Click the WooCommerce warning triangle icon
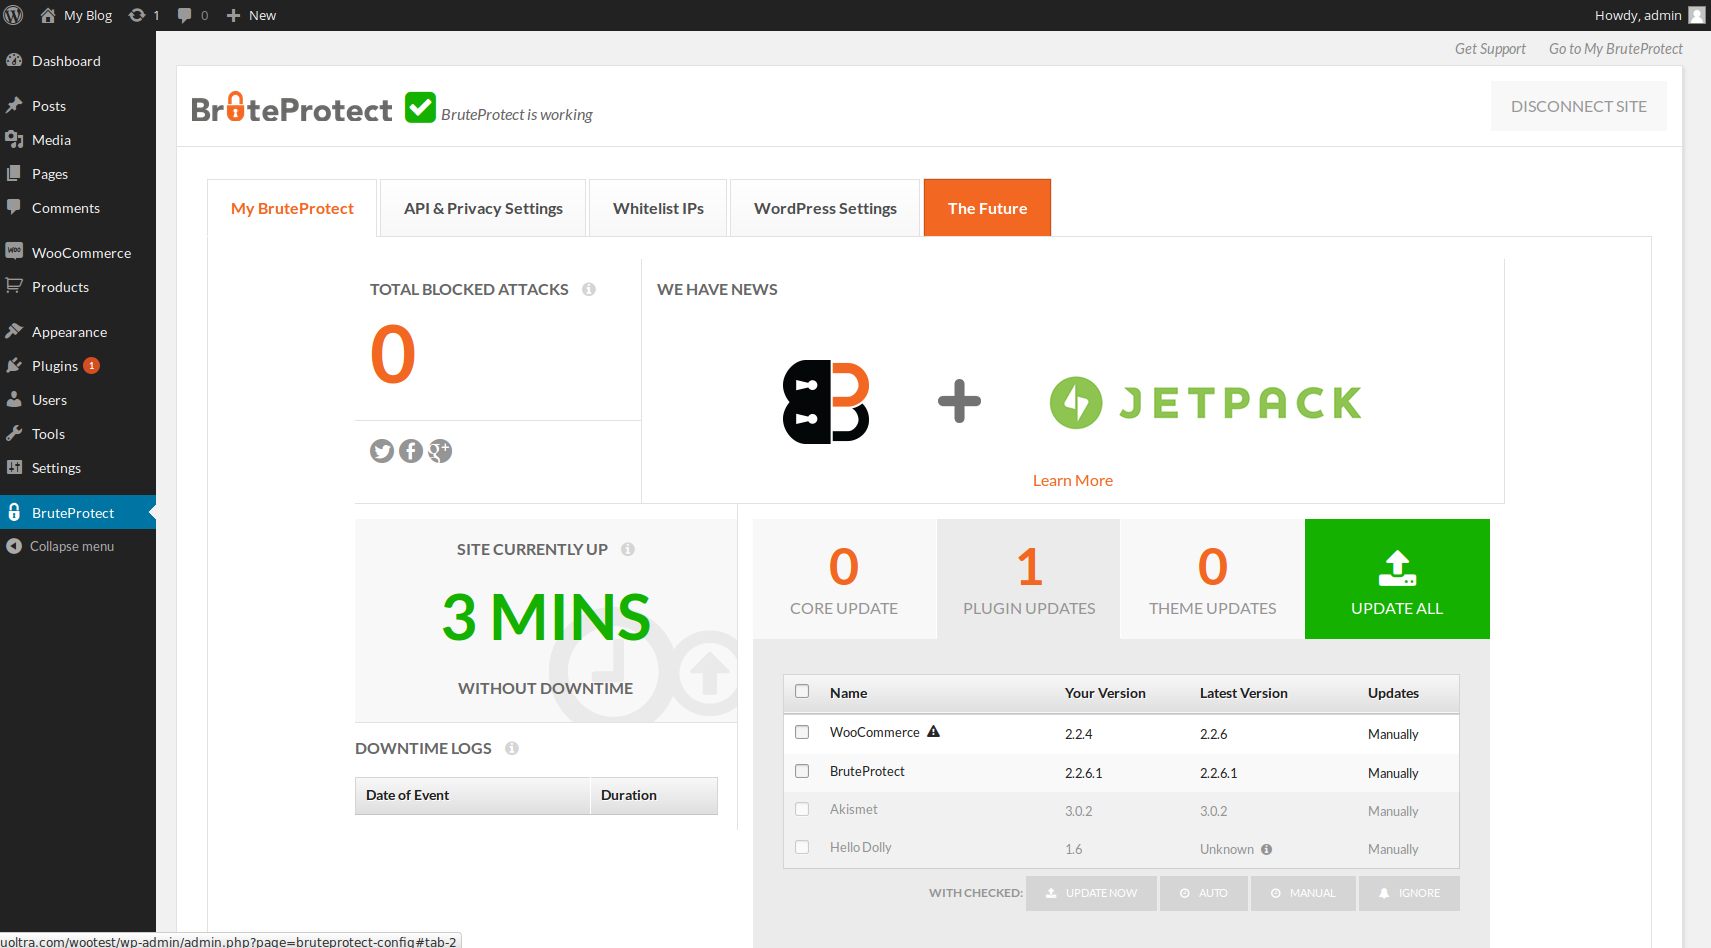 (933, 732)
